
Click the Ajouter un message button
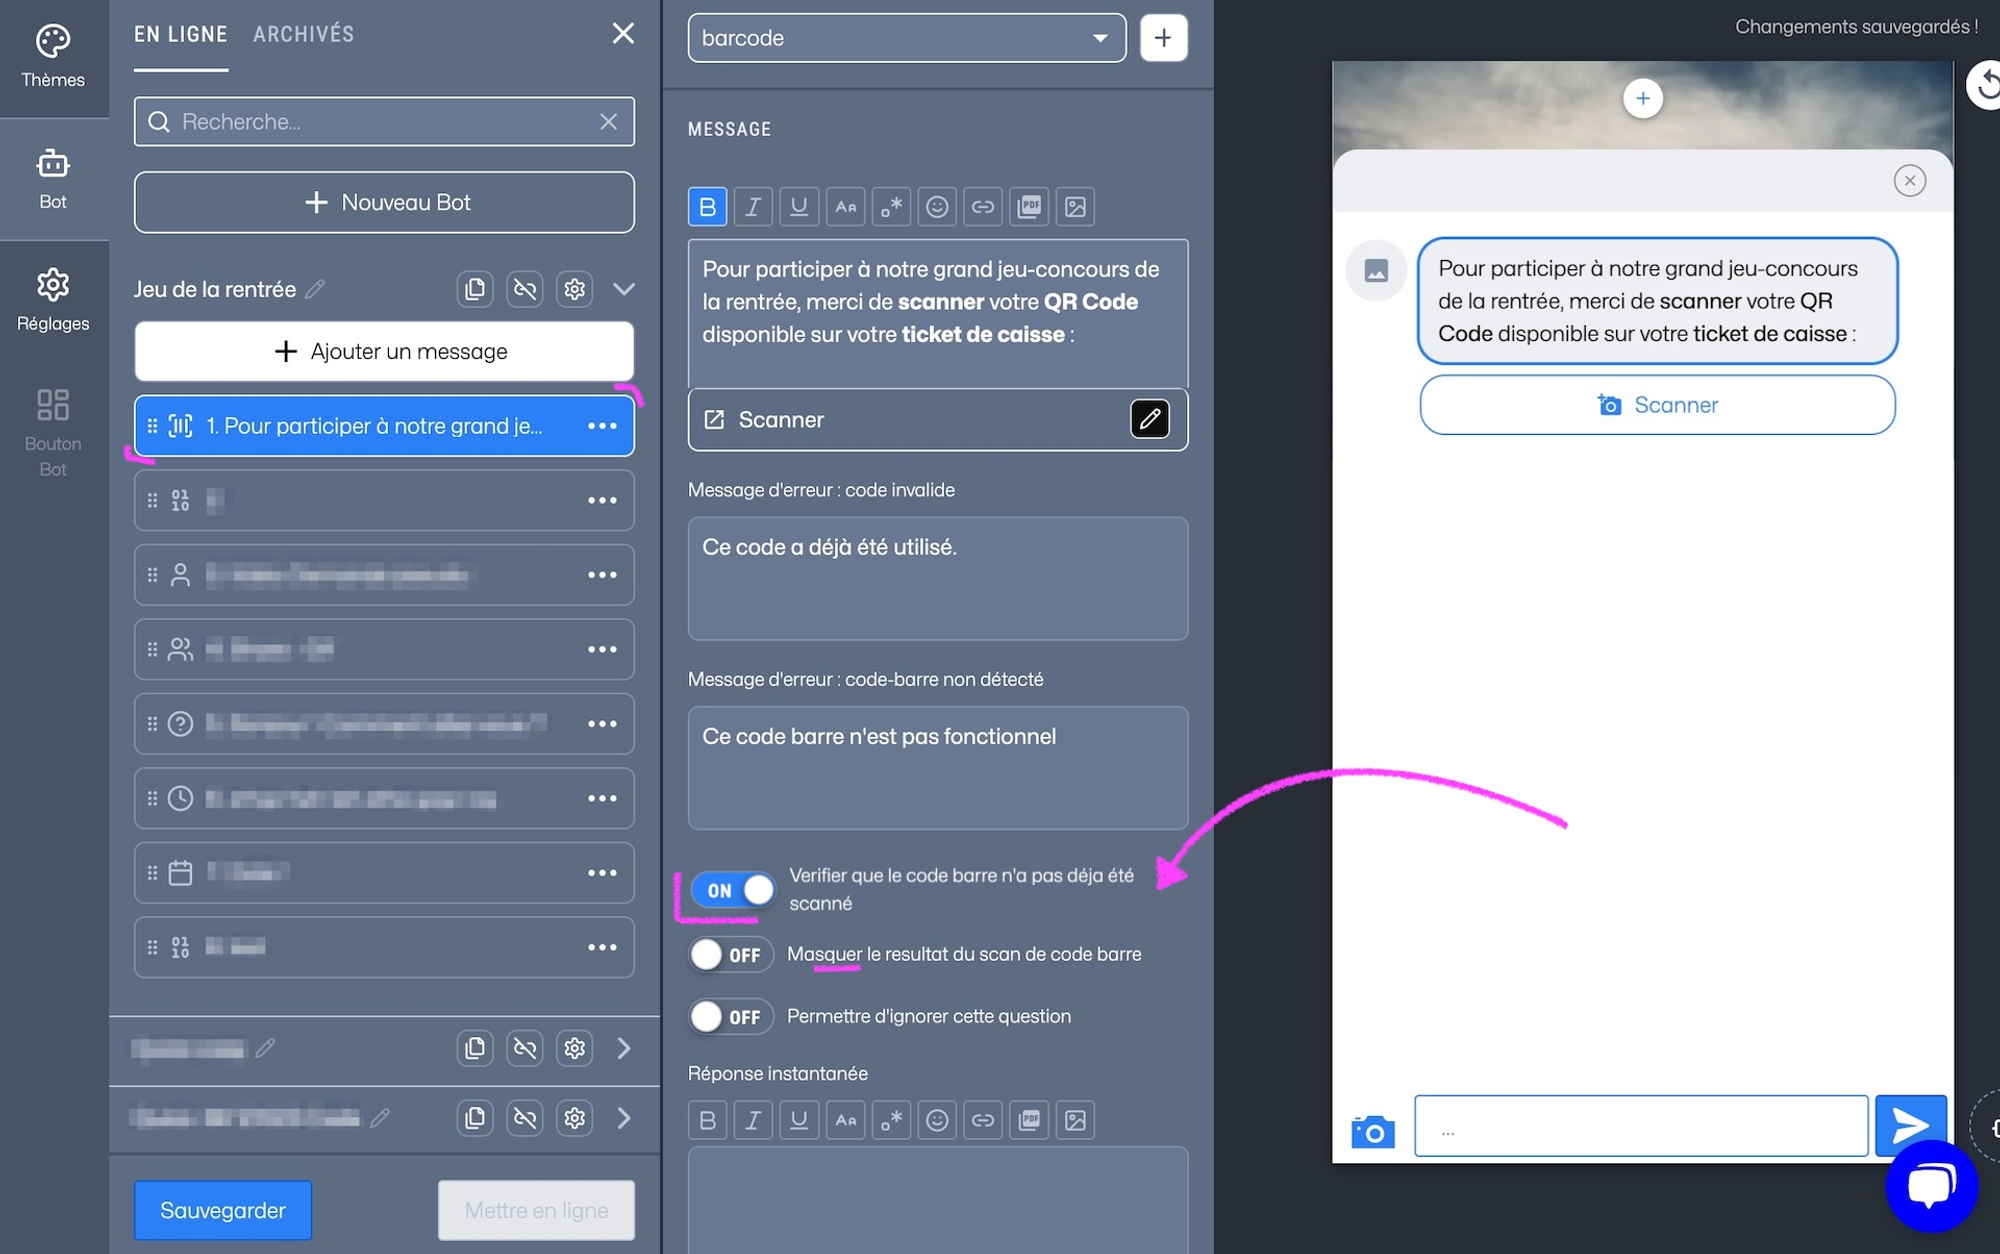point(383,350)
